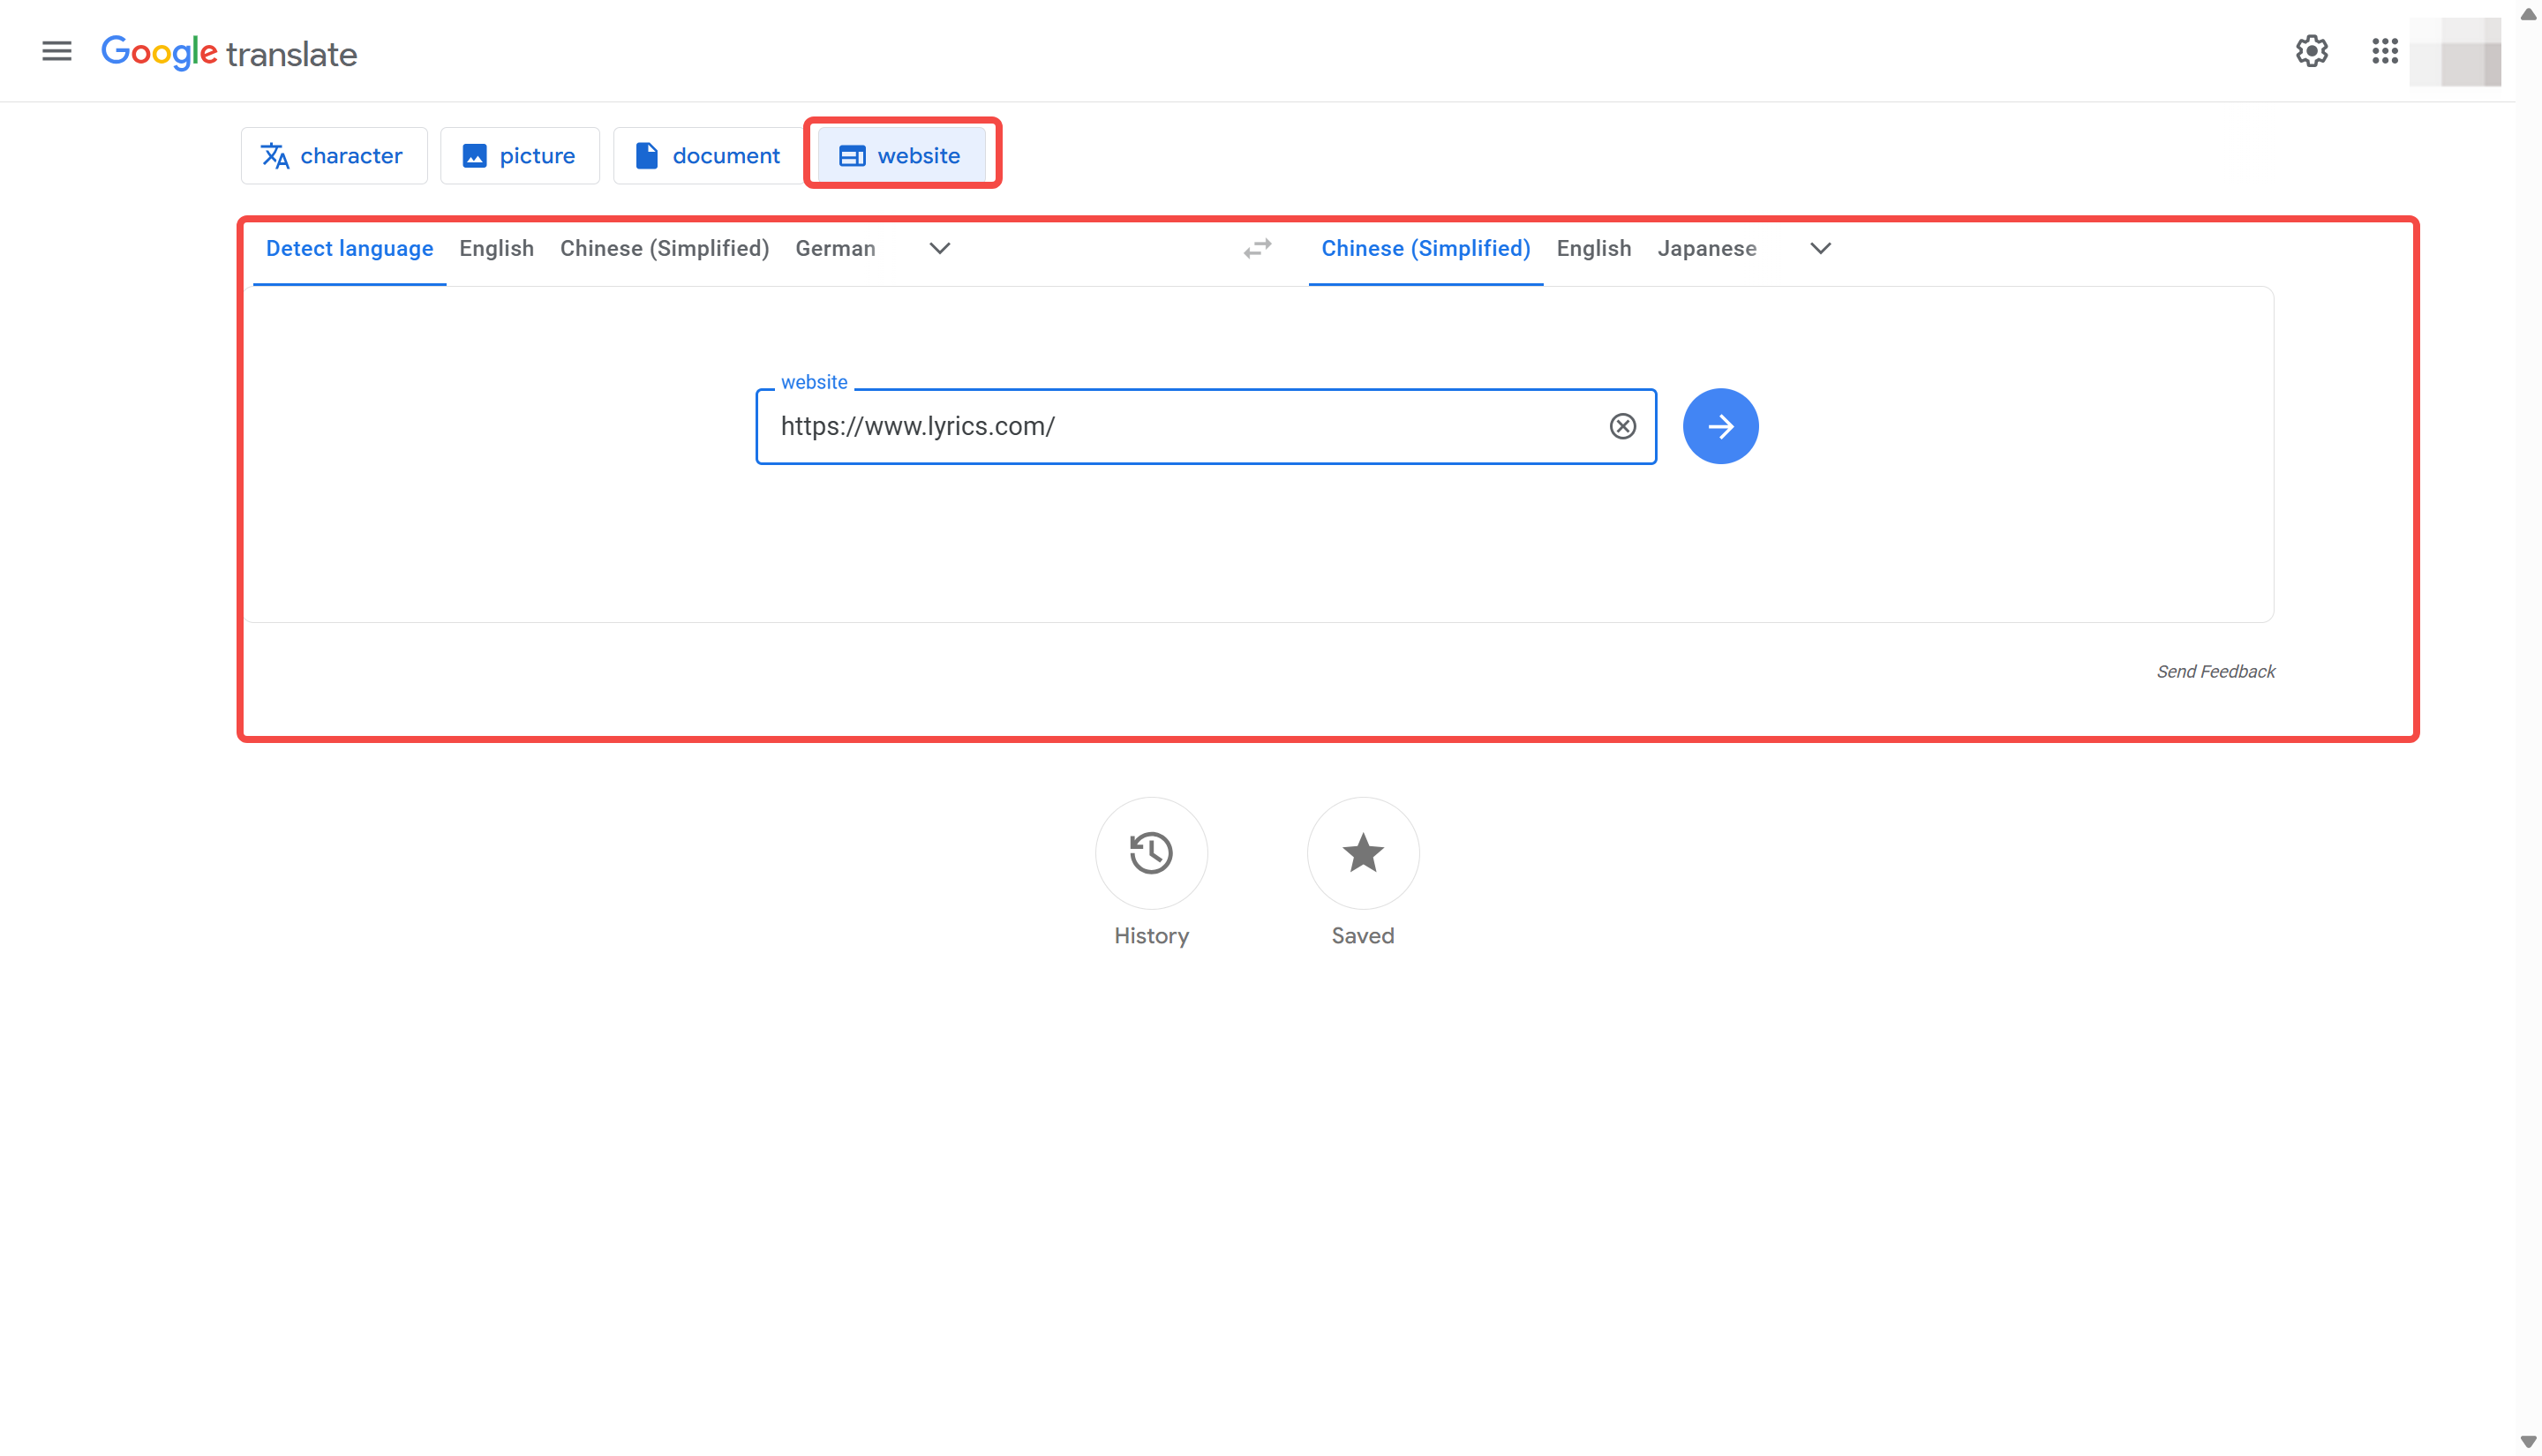Select Detect language as source
This screenshot has width=2542, height=1456.
point(349,248)
